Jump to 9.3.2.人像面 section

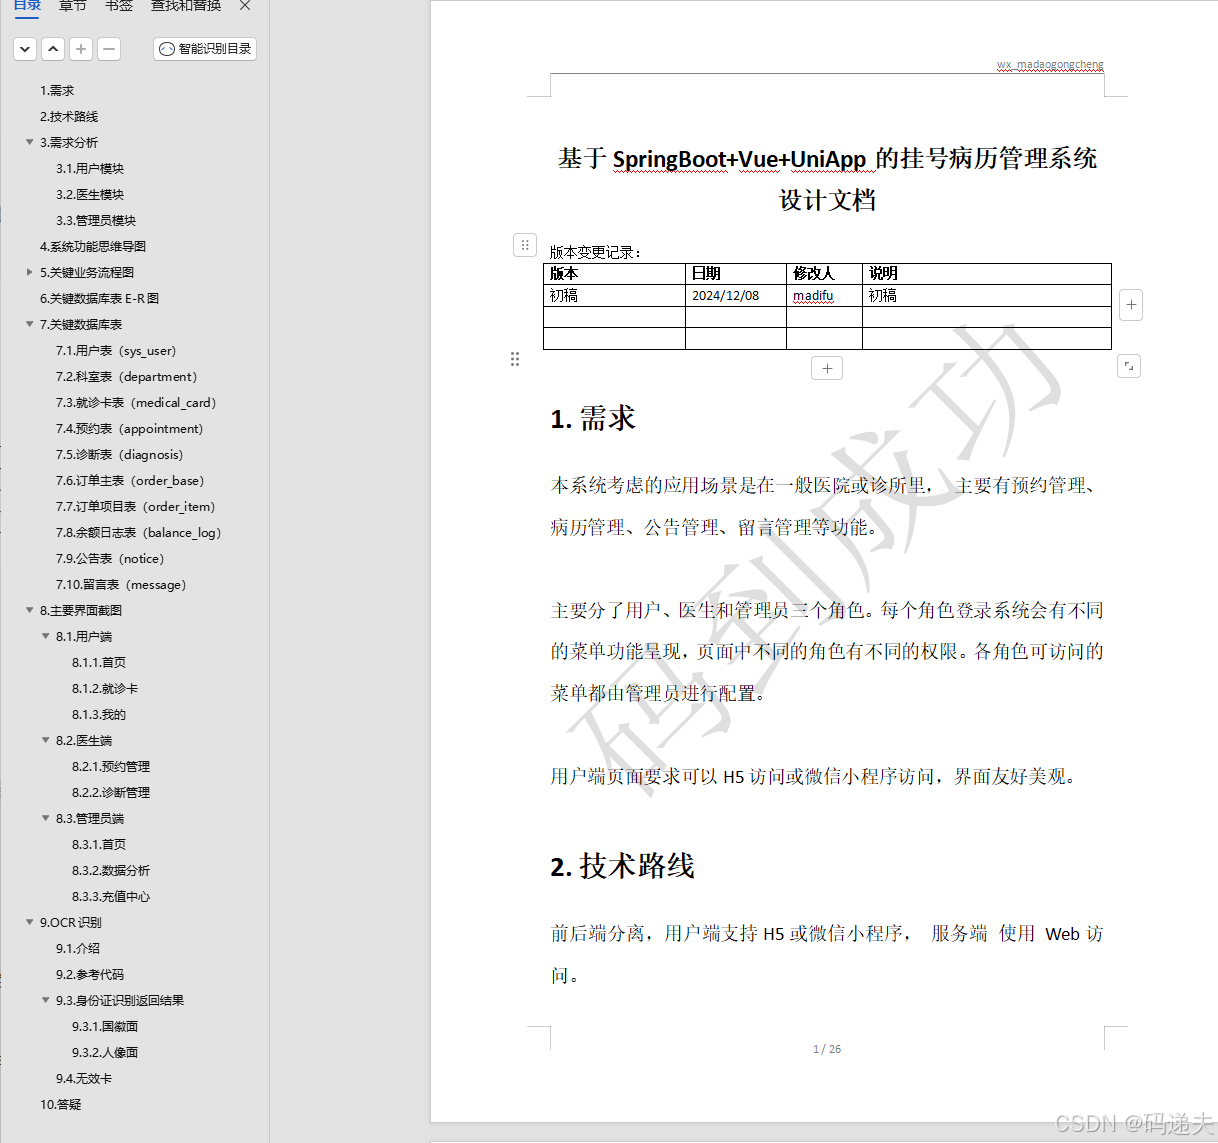(x=105, y=1052)
